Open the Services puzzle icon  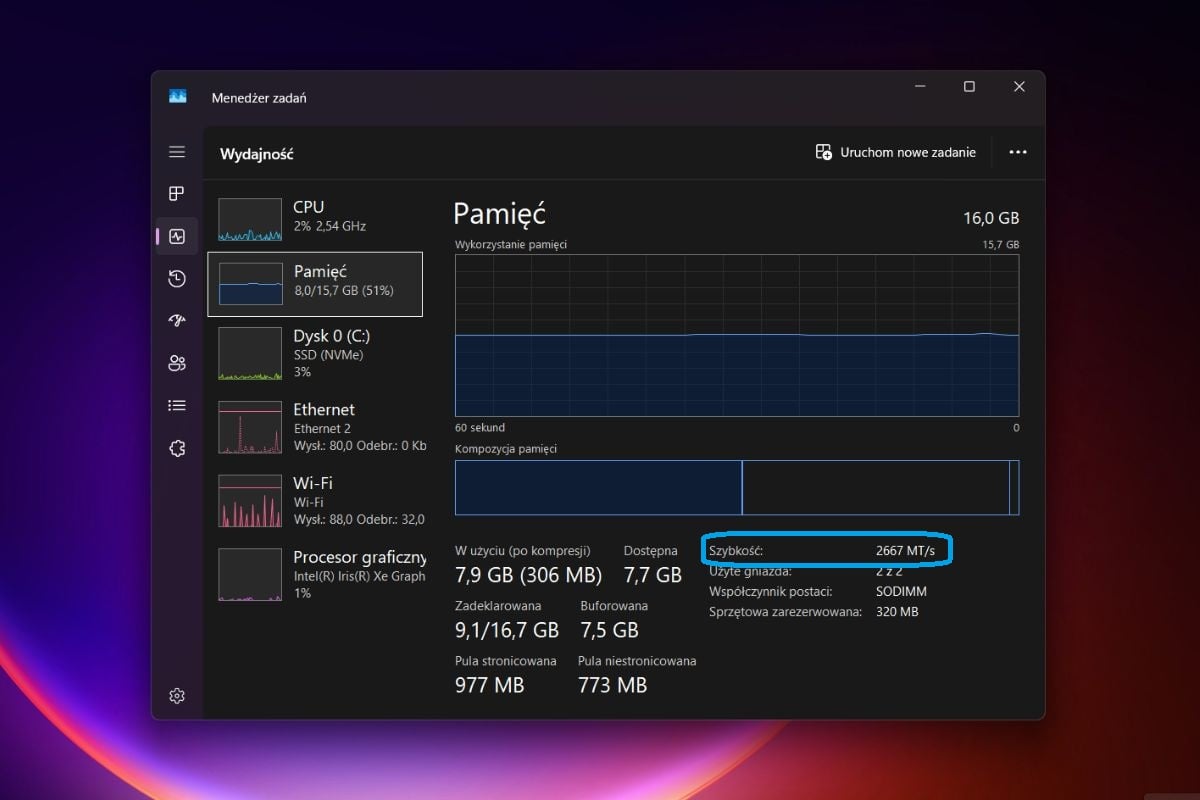tap(177, 448)
